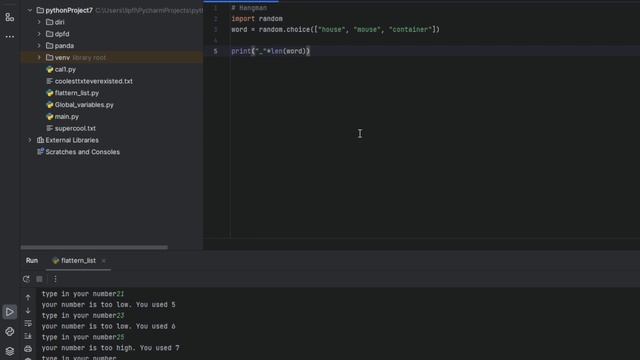Click console input value 25
The image size is (640, 360).
click(120, 338)
